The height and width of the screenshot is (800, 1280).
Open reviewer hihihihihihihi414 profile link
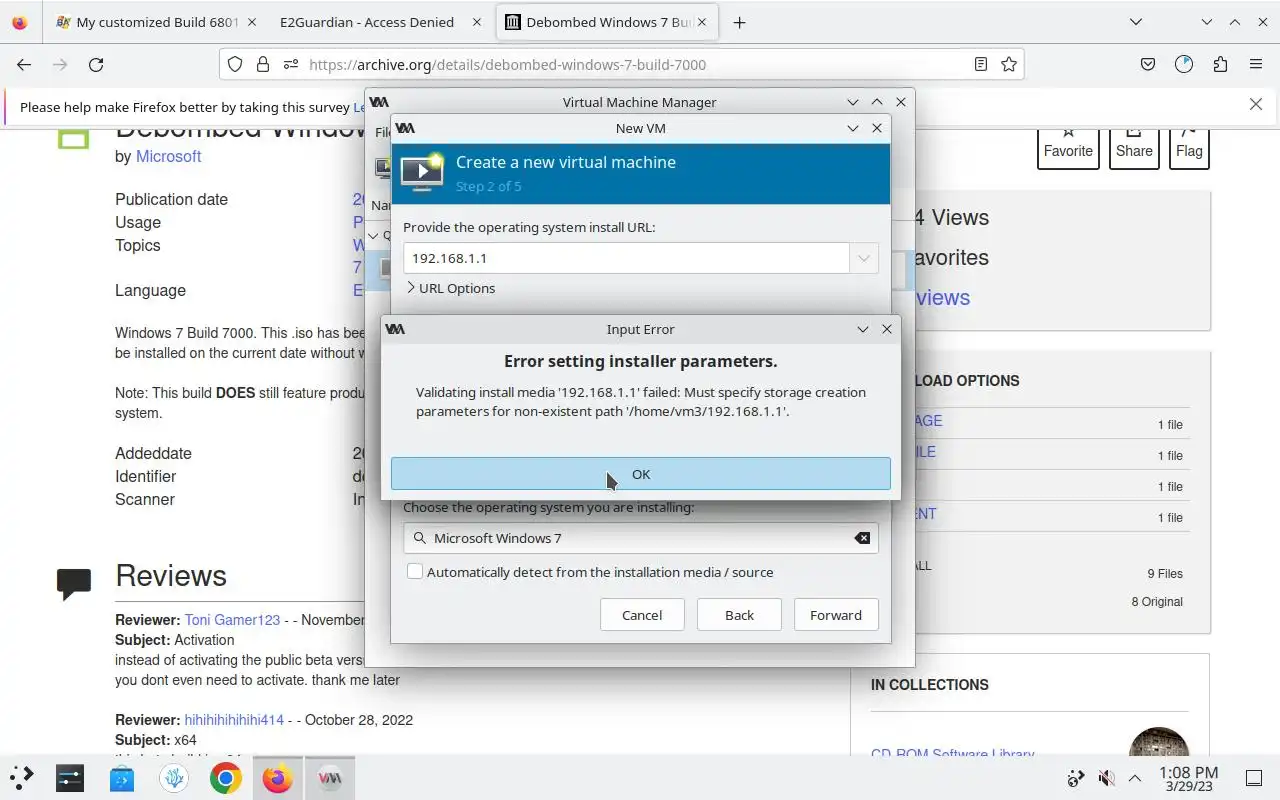(234, 720)
